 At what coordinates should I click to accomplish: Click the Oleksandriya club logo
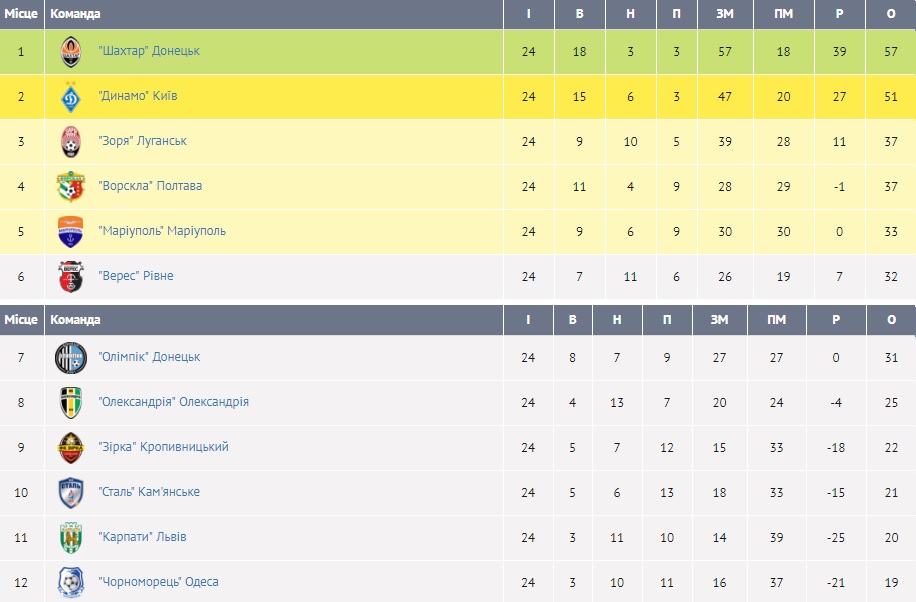tap(70, 402)
